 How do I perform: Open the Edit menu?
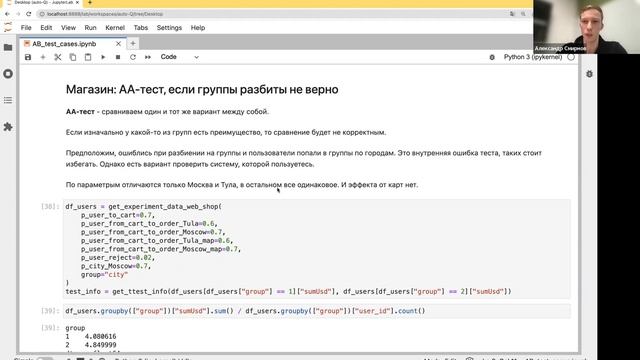(46, 28)
